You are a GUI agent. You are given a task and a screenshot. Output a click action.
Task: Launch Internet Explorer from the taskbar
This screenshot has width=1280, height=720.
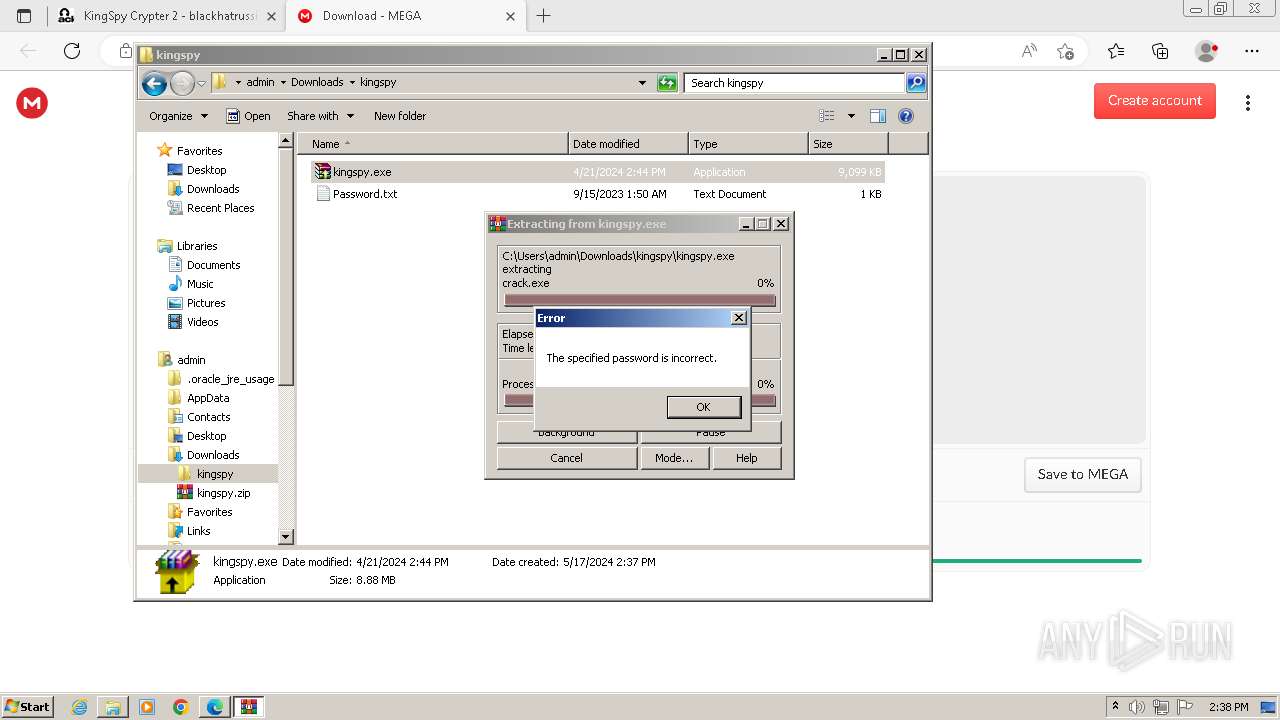click(80, 707)
